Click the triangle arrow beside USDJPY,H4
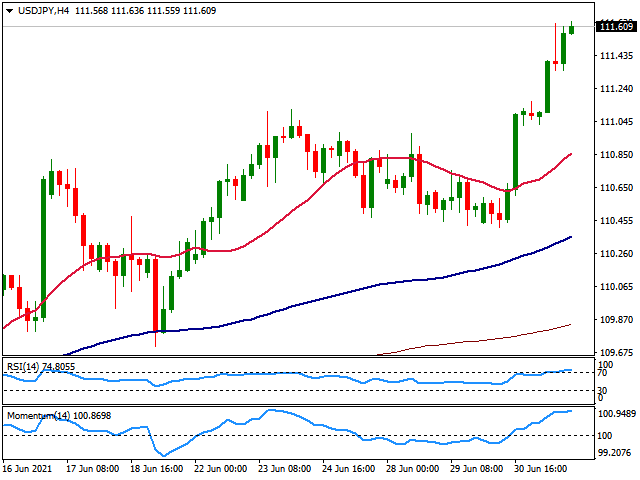 point(10,11)
